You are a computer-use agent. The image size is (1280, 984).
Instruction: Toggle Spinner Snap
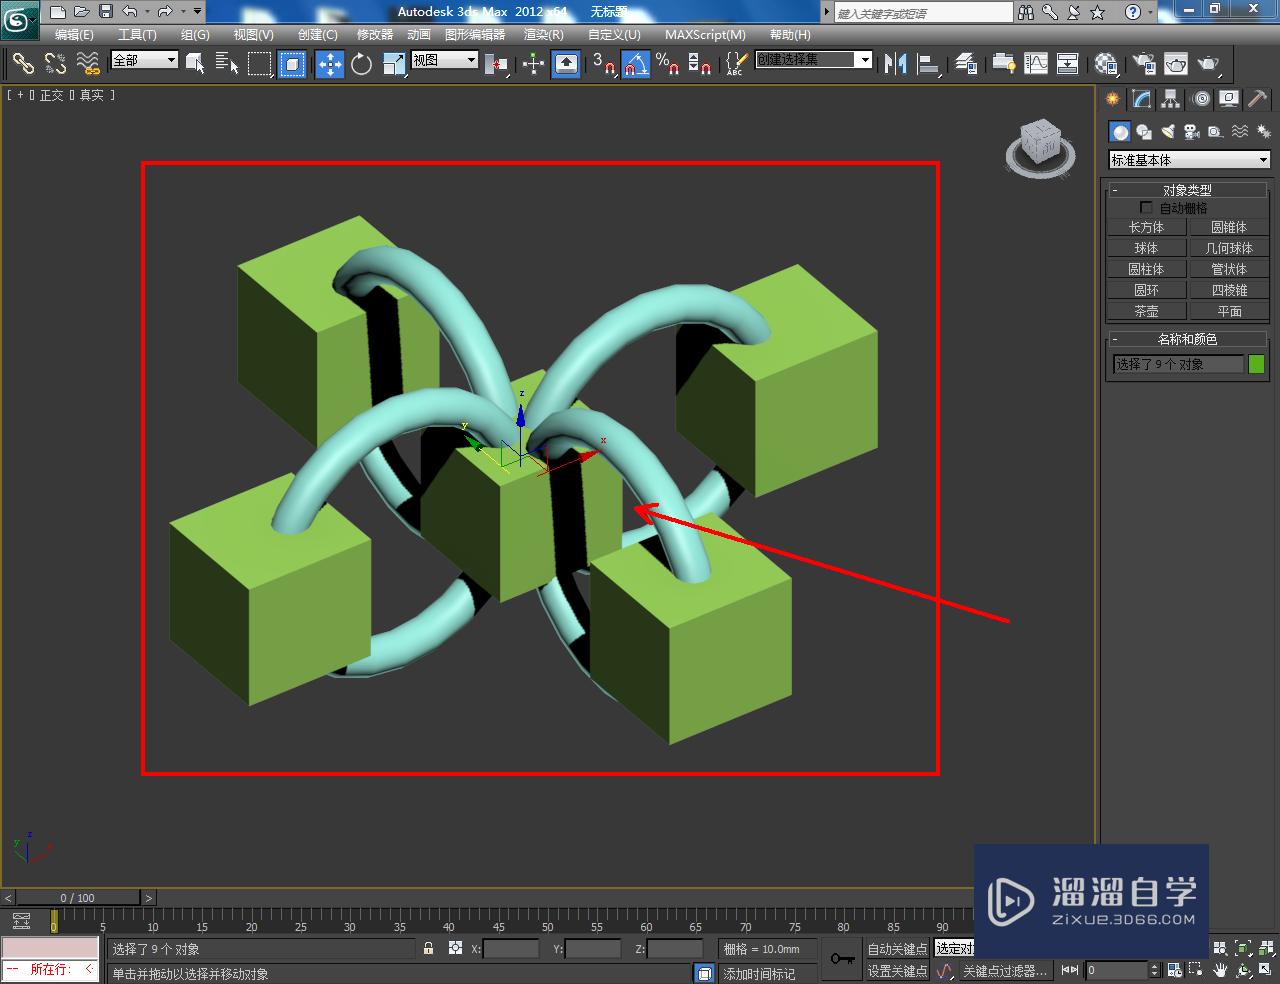point(700,64)
